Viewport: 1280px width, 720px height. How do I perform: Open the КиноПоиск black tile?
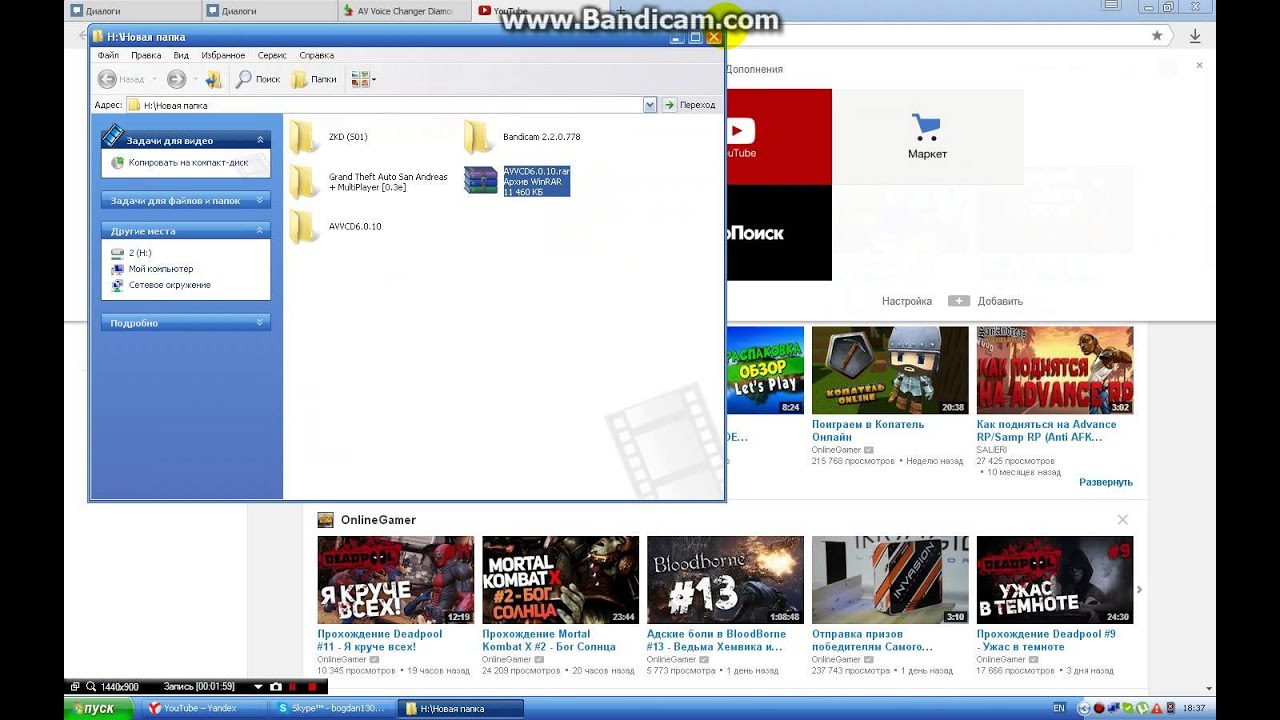(779, 233)
